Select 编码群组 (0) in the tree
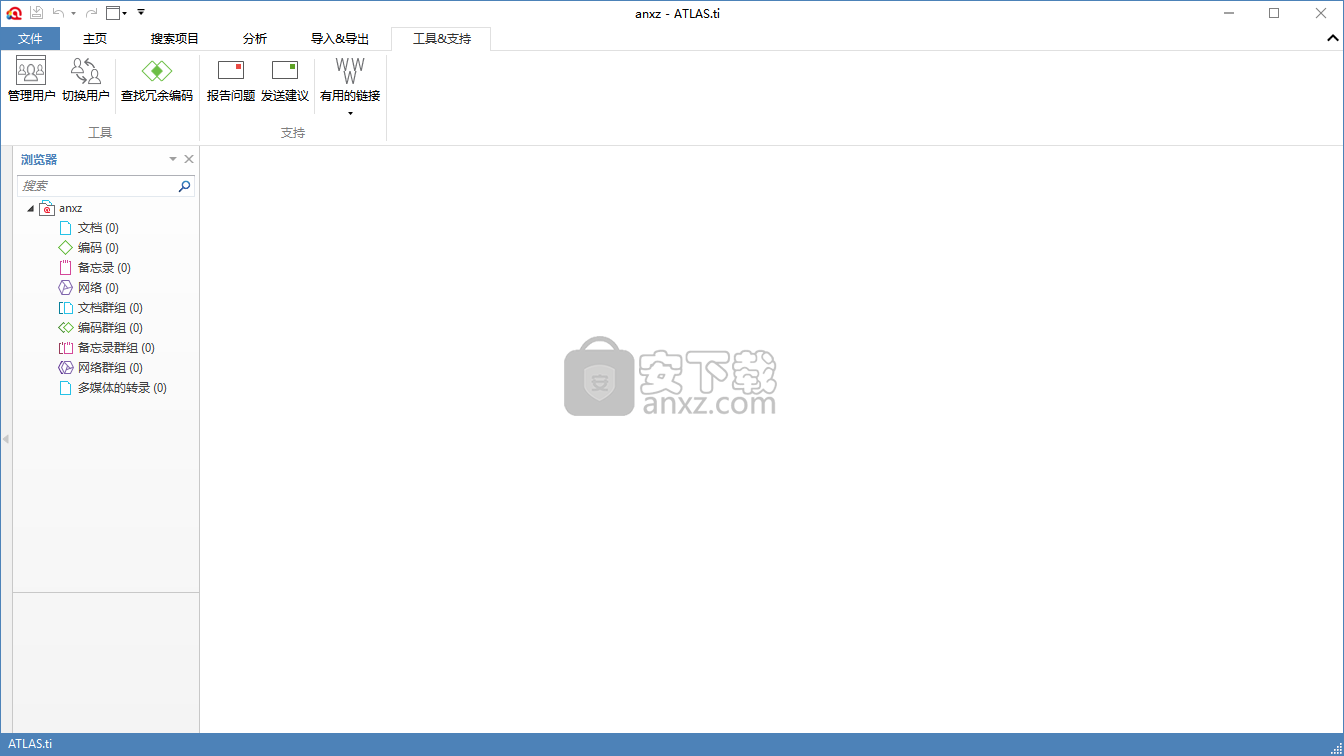The height and width of the screenshot is (756, 1344). pyautogui.click(x=110, y=328)
